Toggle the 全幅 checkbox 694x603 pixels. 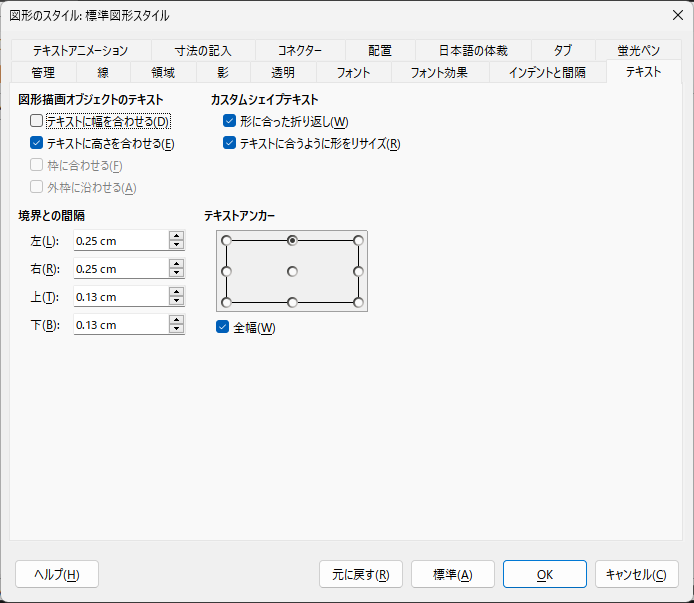coord(223,327)
